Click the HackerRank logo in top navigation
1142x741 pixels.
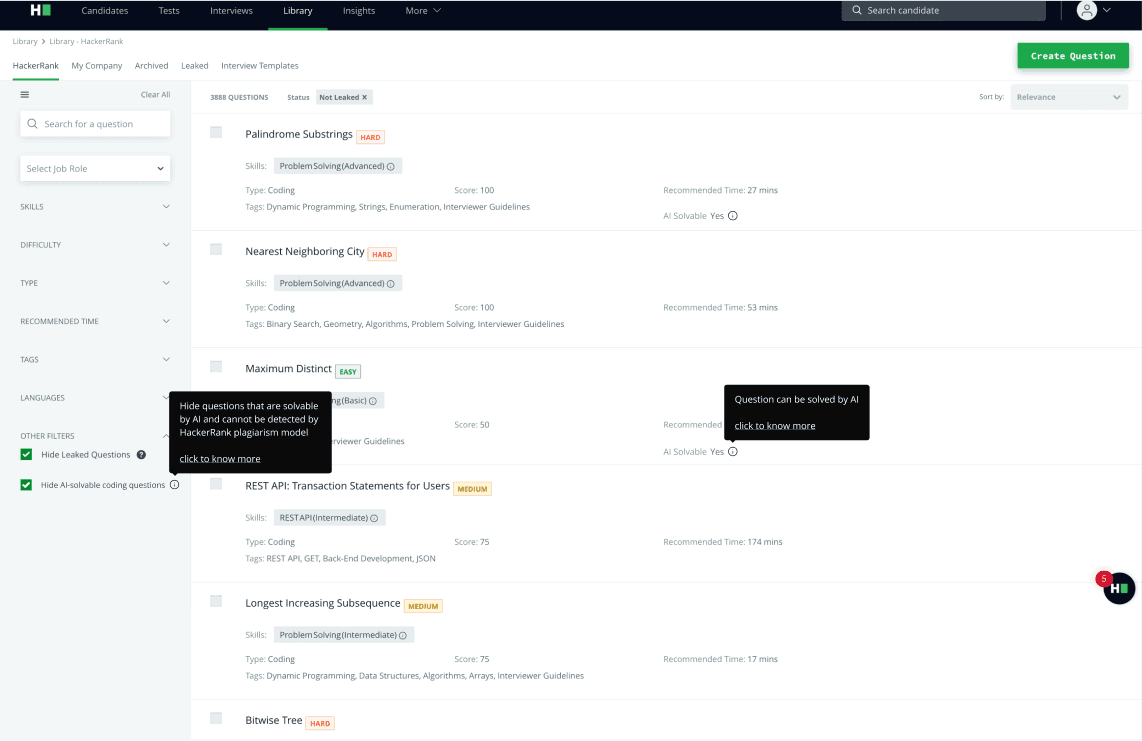coord(40,10)
